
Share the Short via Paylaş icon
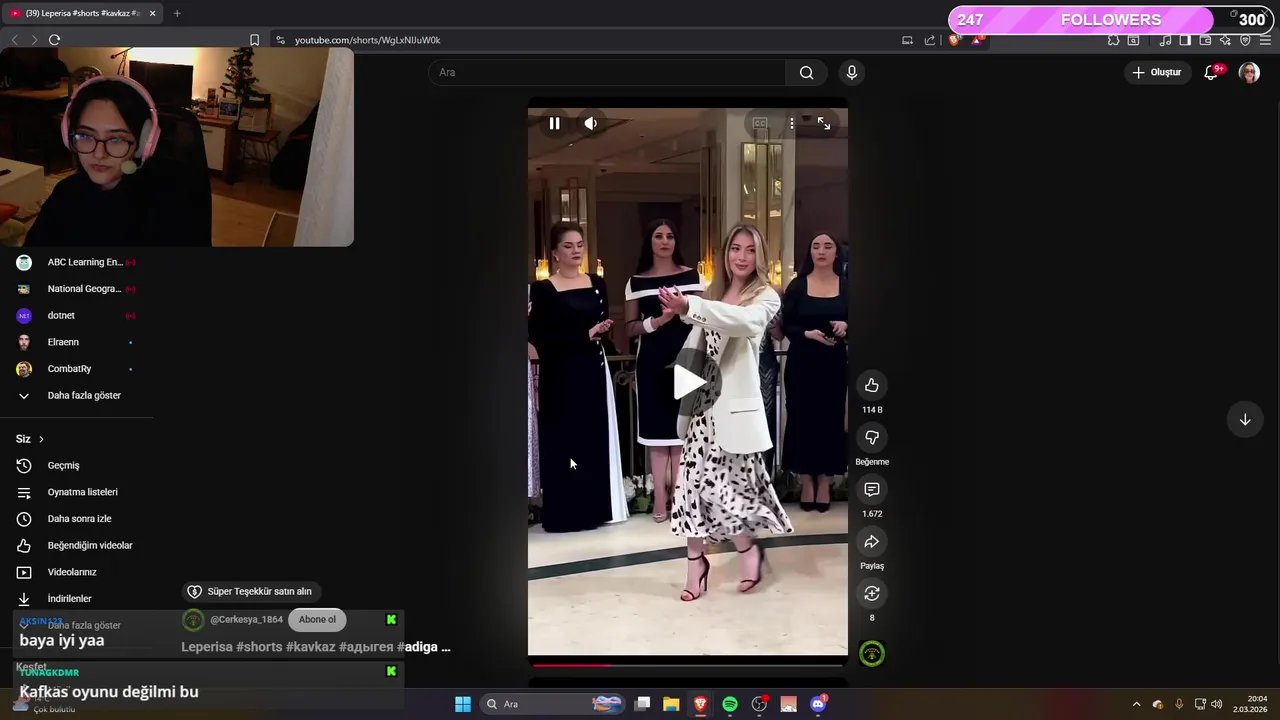[872, 541]
